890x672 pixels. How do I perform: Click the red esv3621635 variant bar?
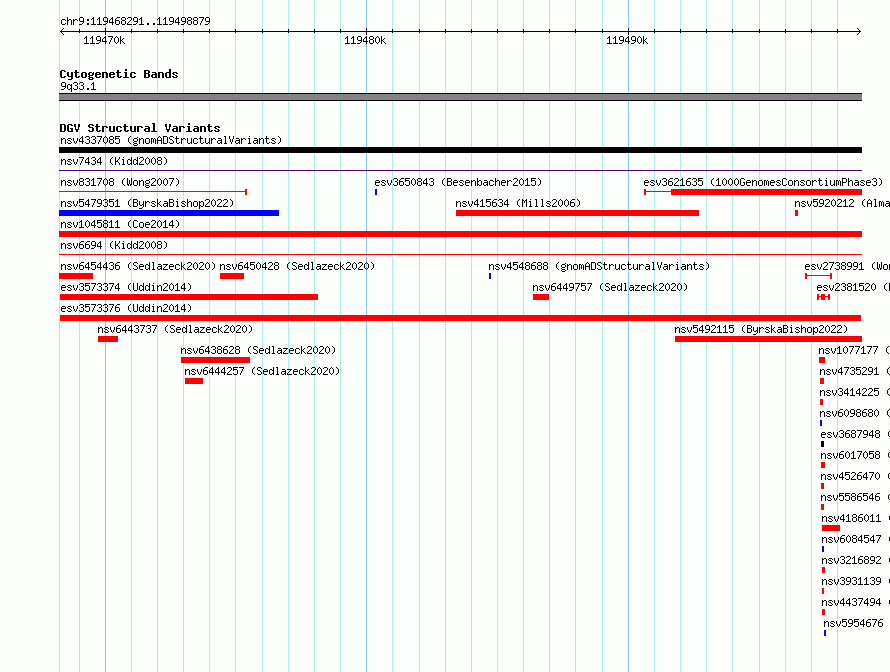click(766, 192)
